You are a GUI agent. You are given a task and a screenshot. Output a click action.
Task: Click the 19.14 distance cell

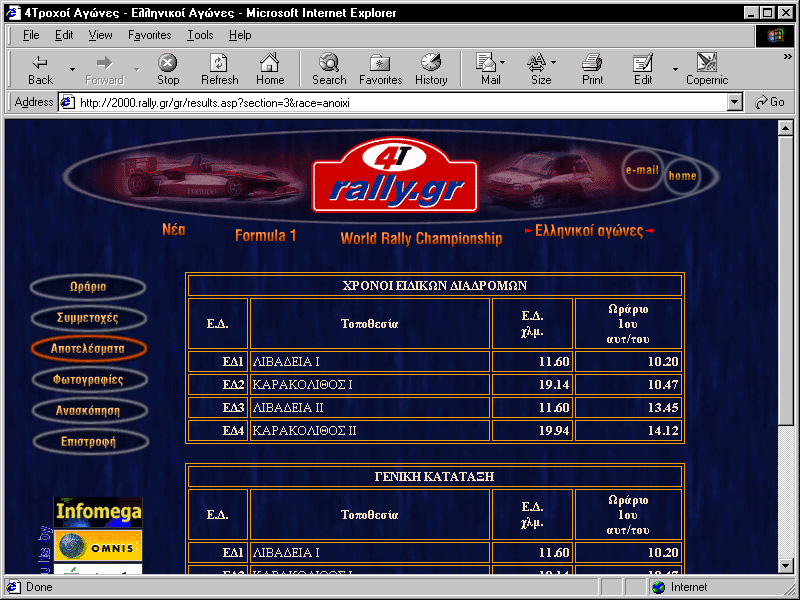tap(532, 385)
